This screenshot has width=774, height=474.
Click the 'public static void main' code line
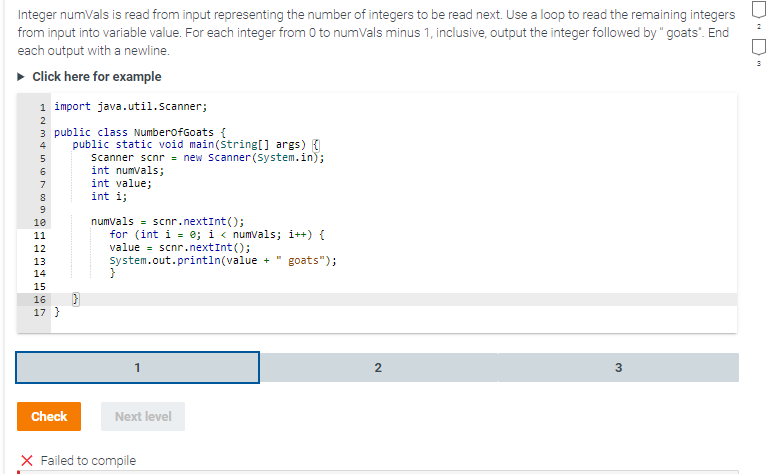pos(196,145)
